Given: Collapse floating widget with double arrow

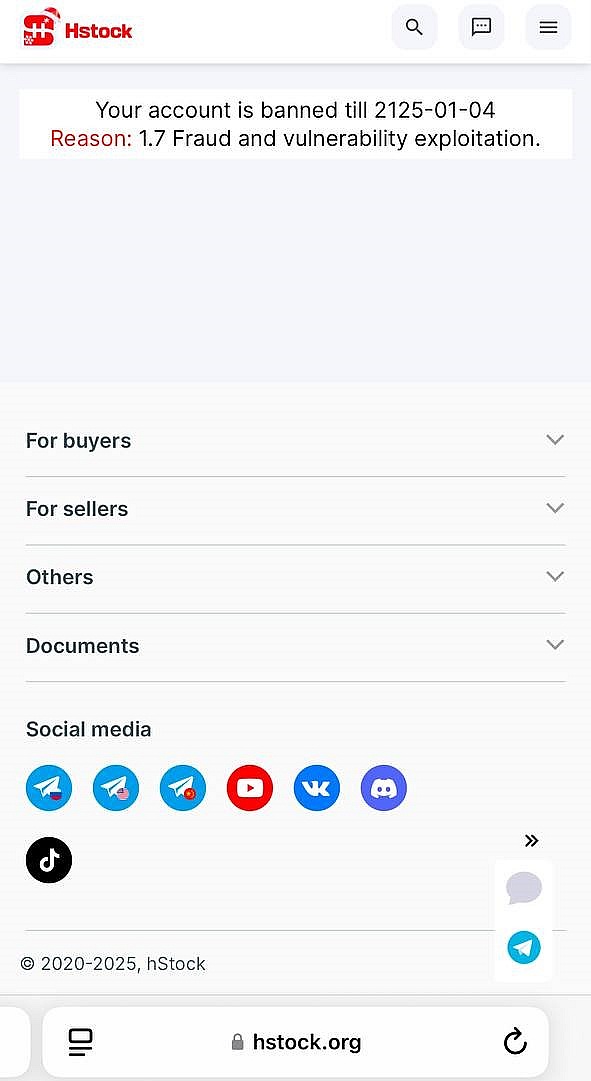Looking at the screenshot, I should pyautogui.click(x=531, y=840).
